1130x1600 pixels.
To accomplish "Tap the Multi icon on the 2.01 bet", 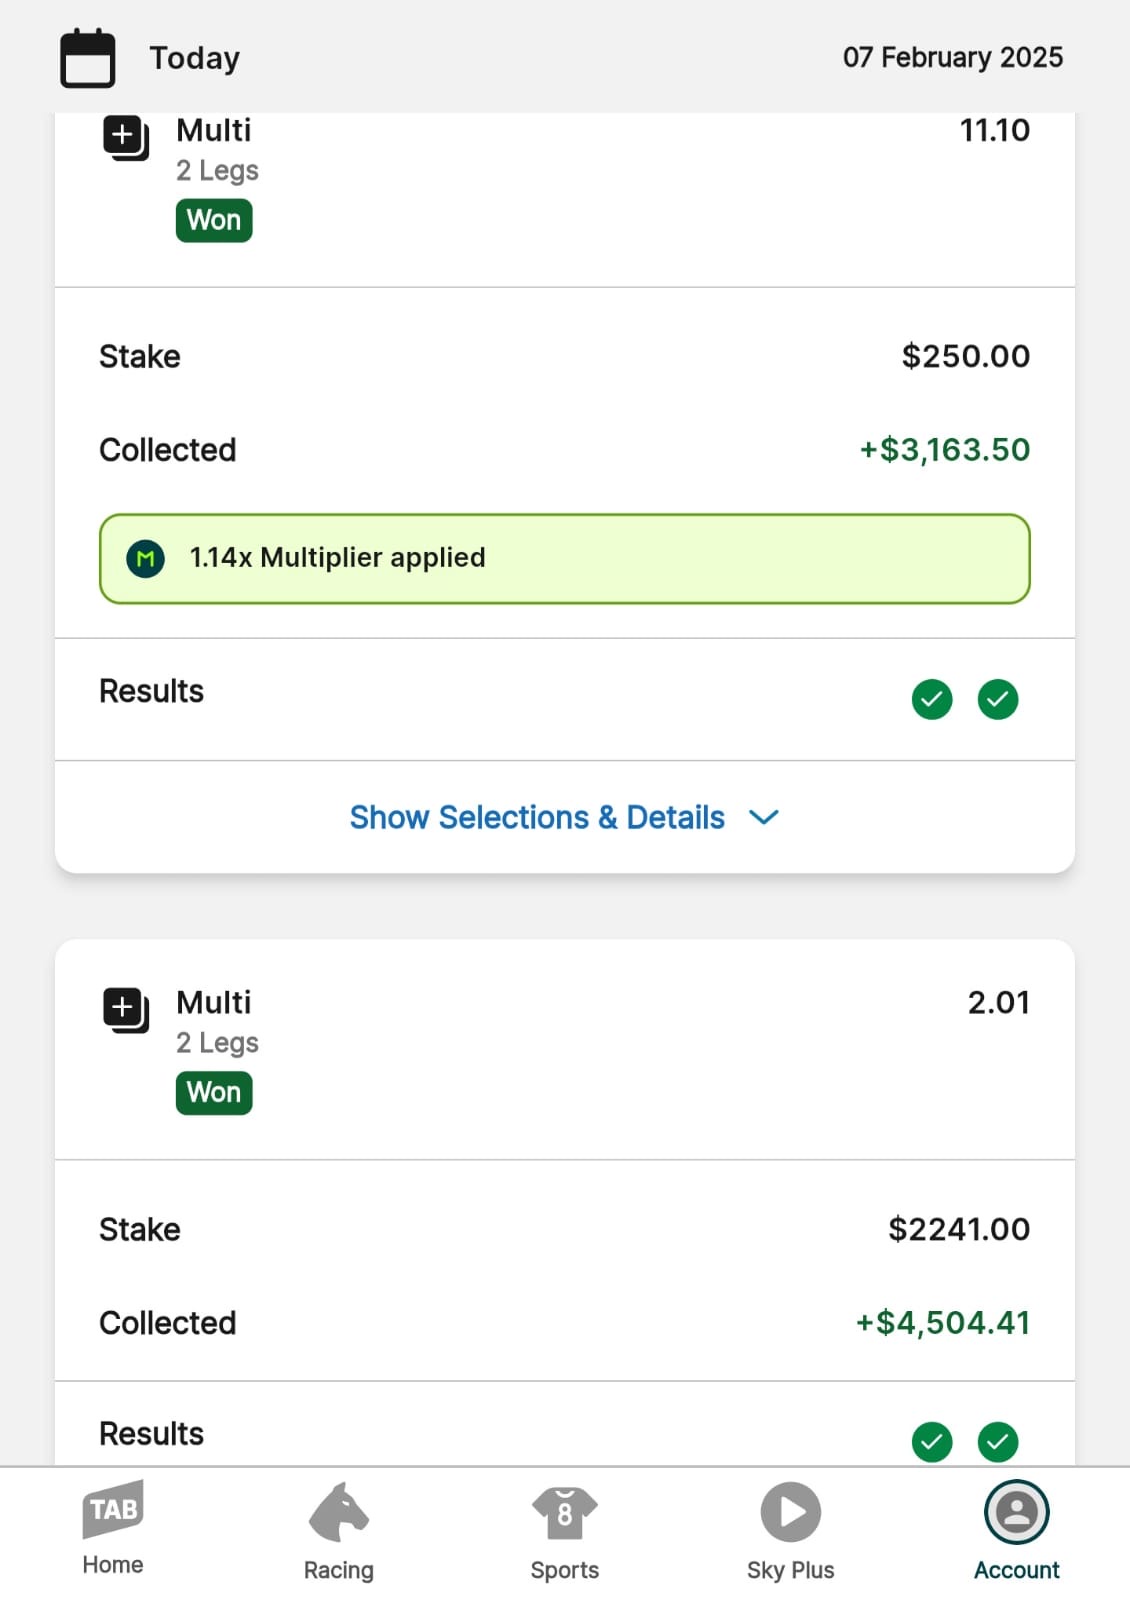I will 126,1010.
